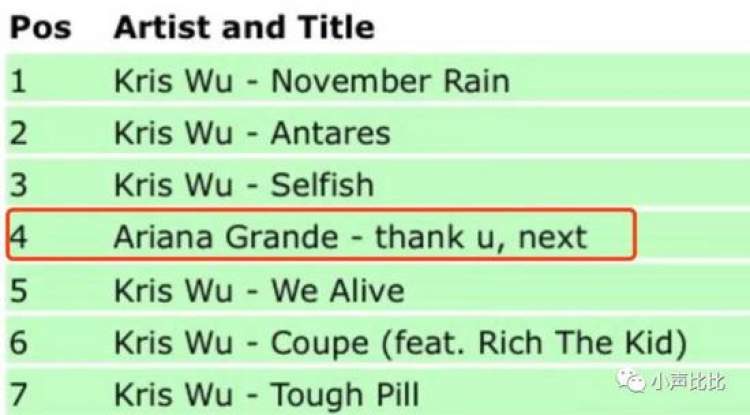This screenshot has height=415, width=750.
Task: Open the 'Selfish' song entry
Action: (322, 185)
